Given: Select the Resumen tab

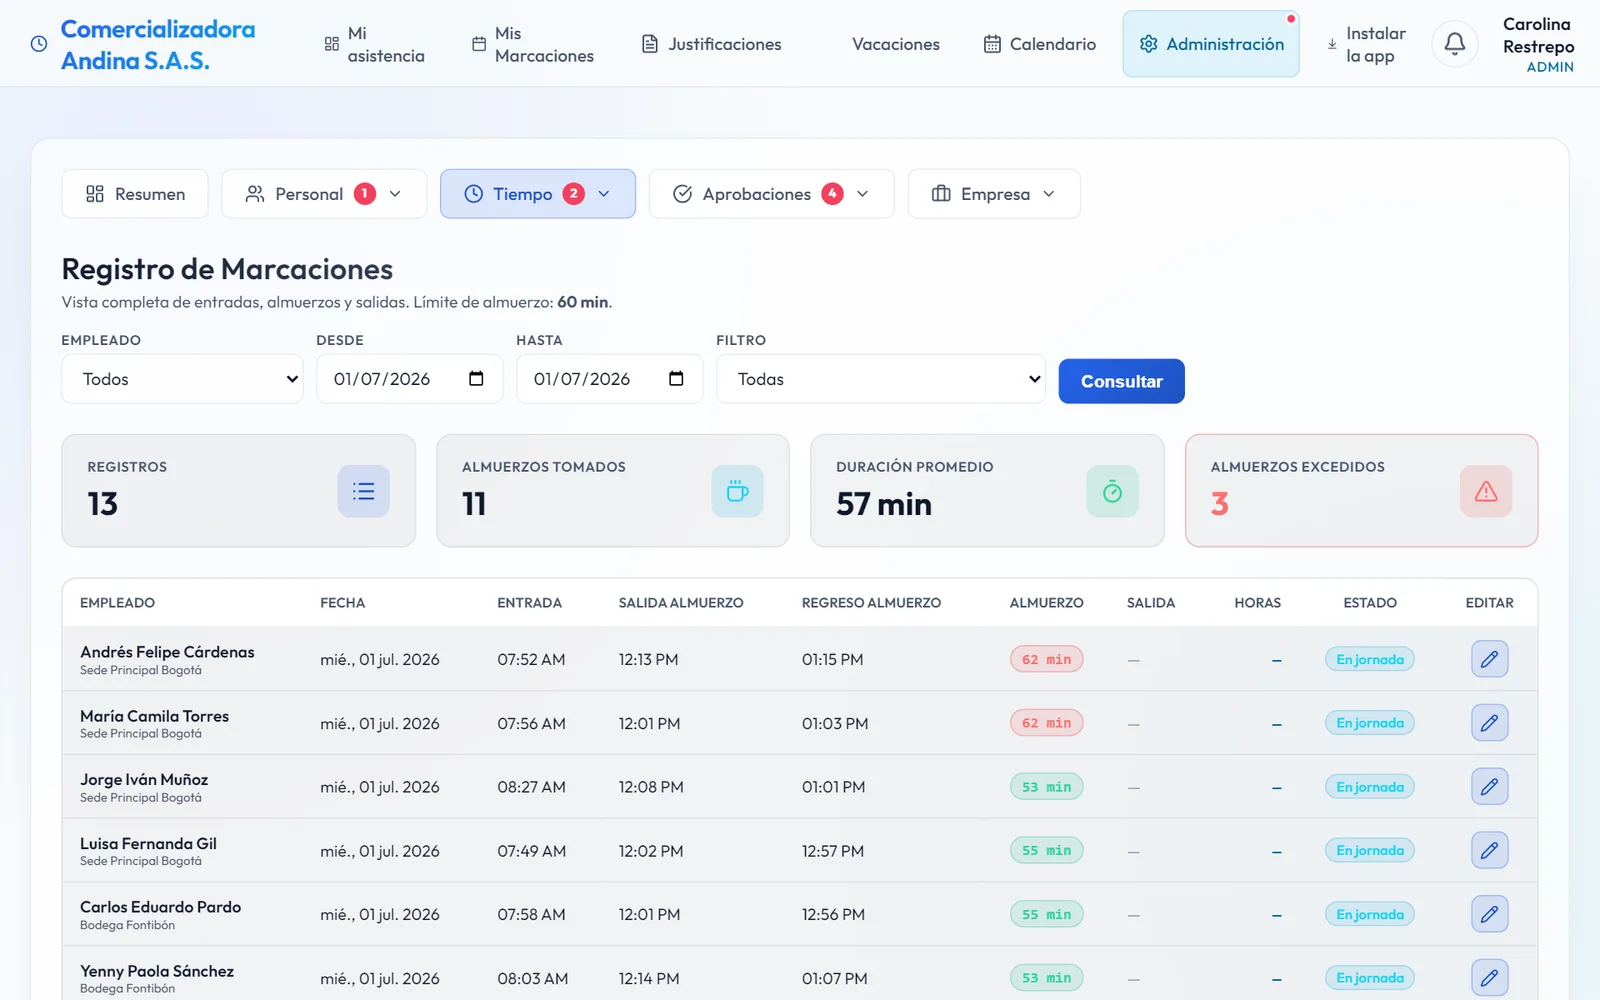Looking at the screenshot, I should point(135,194).
